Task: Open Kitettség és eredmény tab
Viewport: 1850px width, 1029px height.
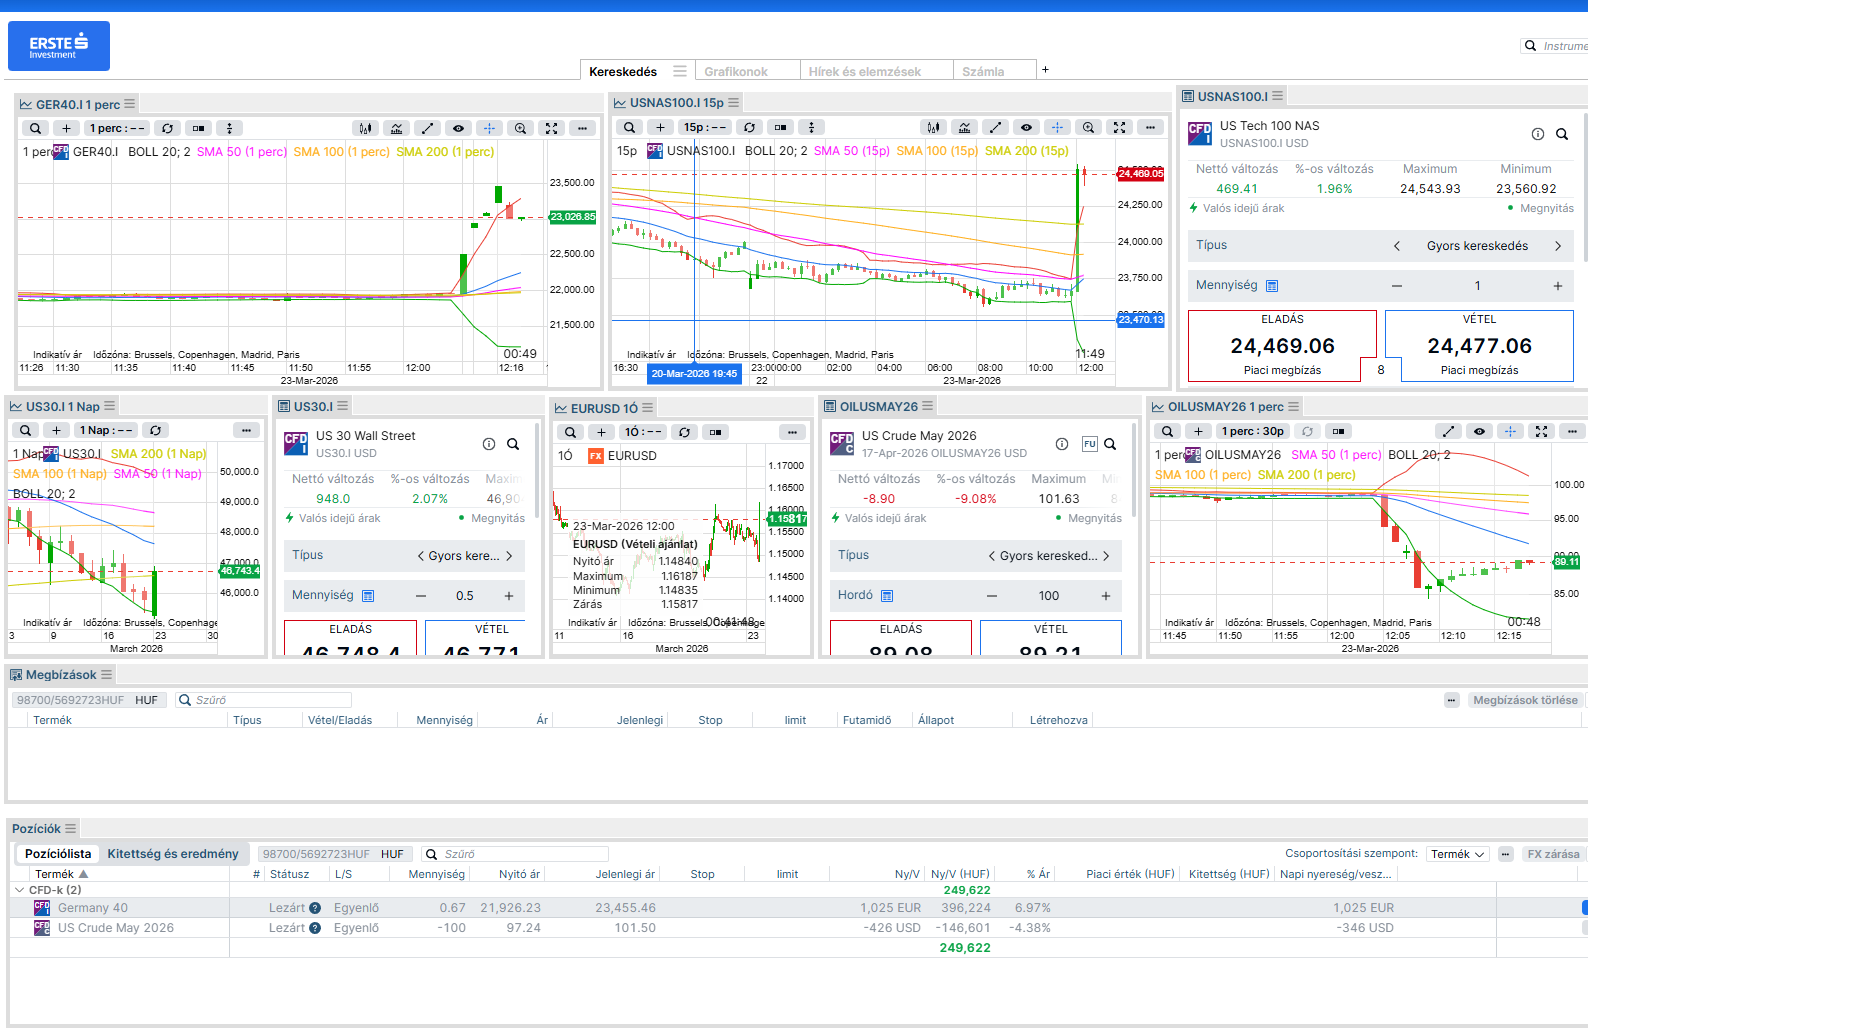Action: click(173, 854)
